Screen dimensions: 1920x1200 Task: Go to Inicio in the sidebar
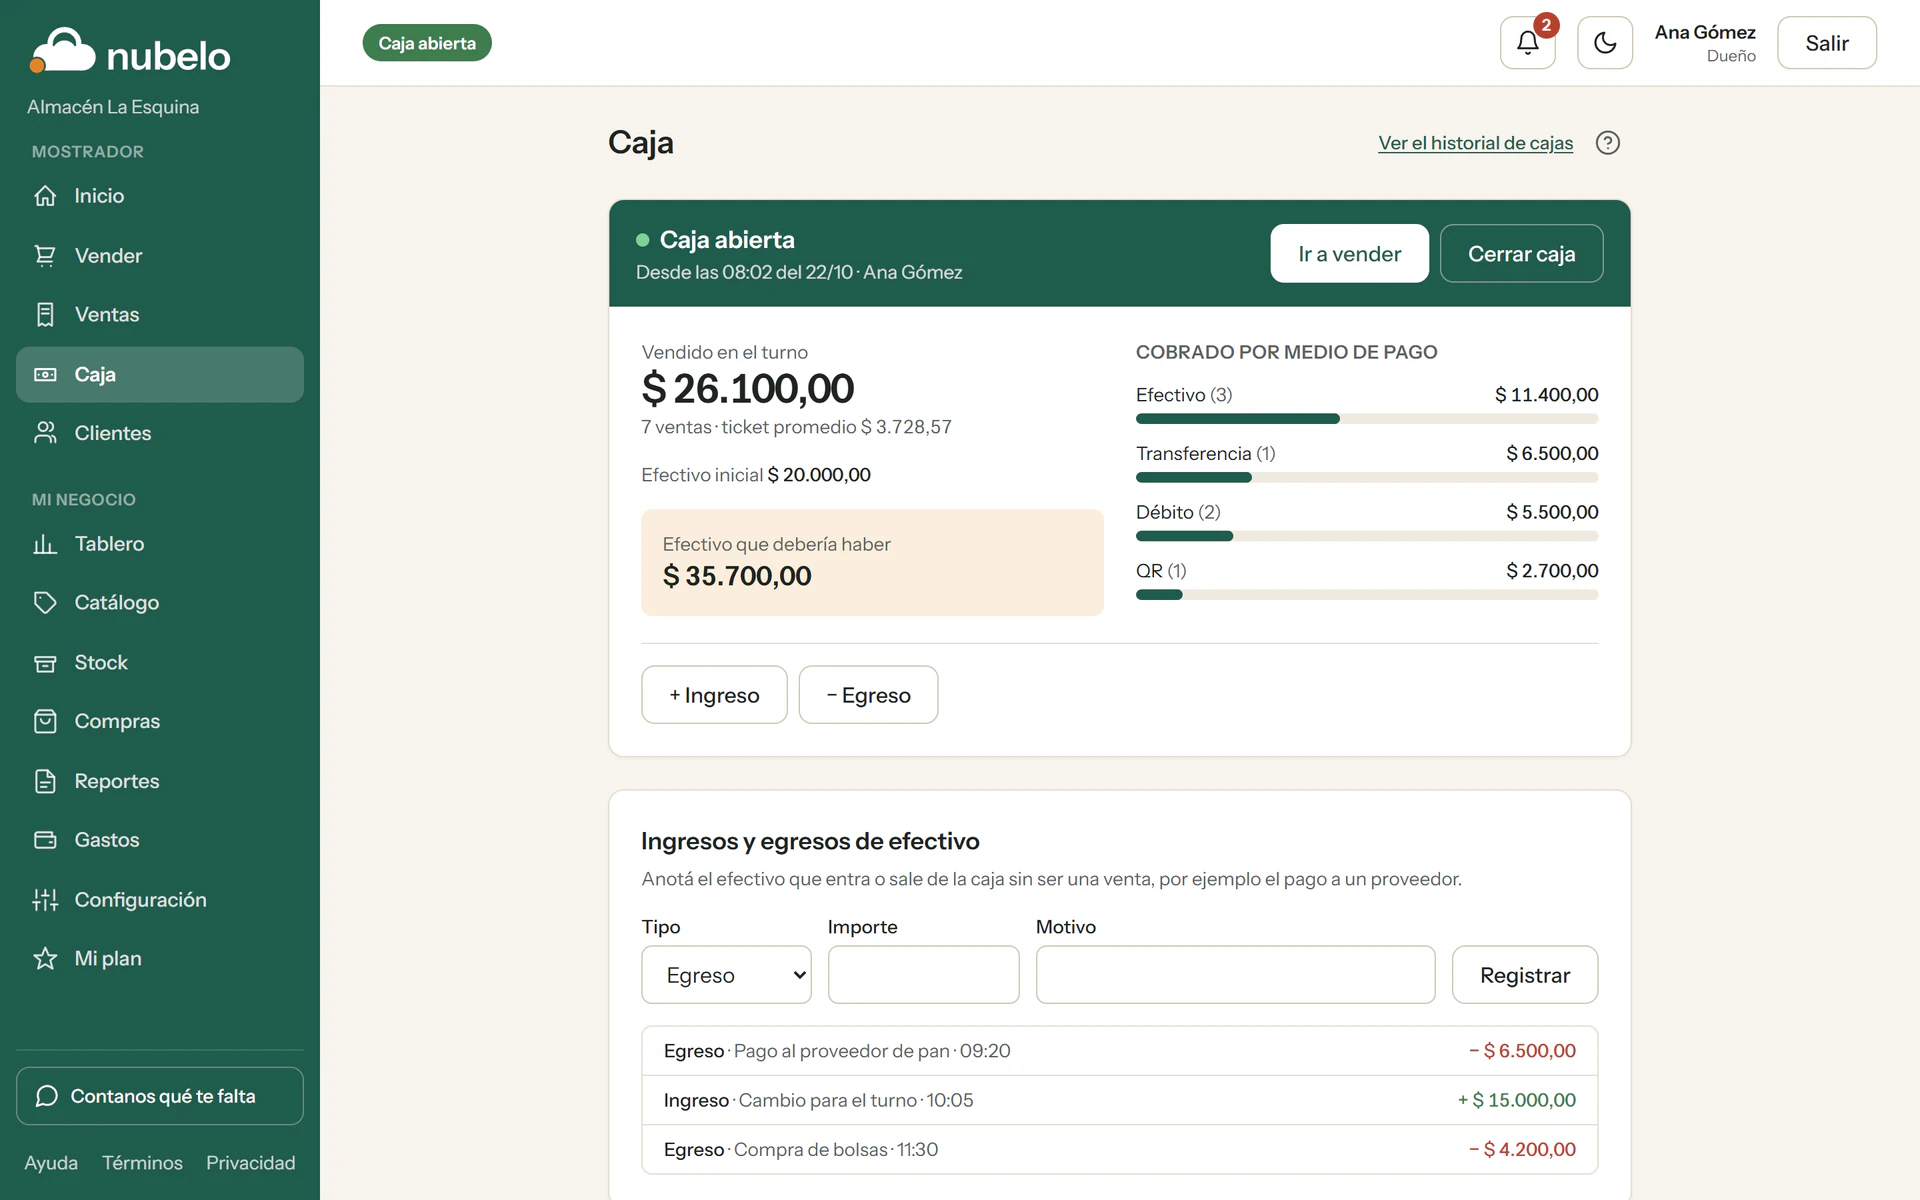coord(160,196)
